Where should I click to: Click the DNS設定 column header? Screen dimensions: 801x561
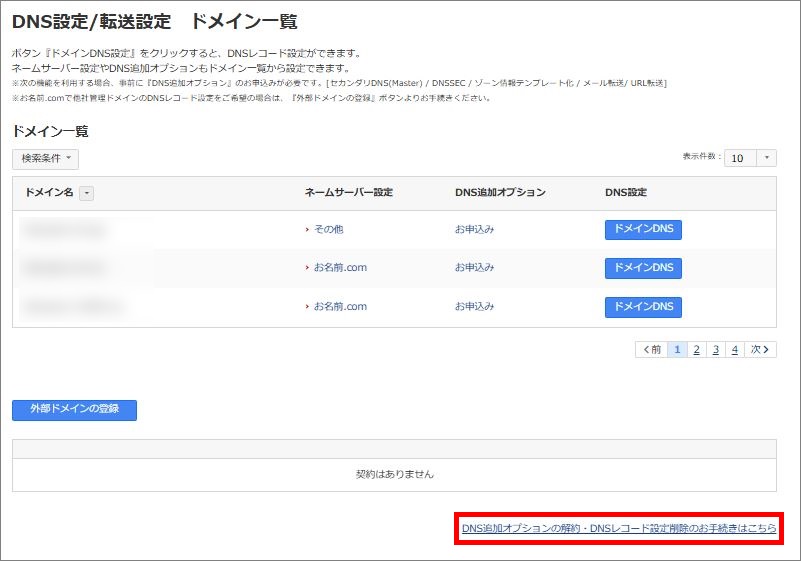(626, 193)
